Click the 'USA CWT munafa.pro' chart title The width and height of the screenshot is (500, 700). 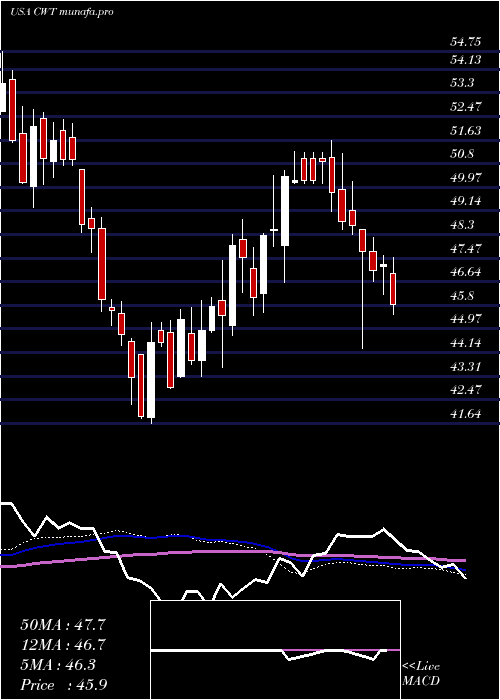coord(62,12)
